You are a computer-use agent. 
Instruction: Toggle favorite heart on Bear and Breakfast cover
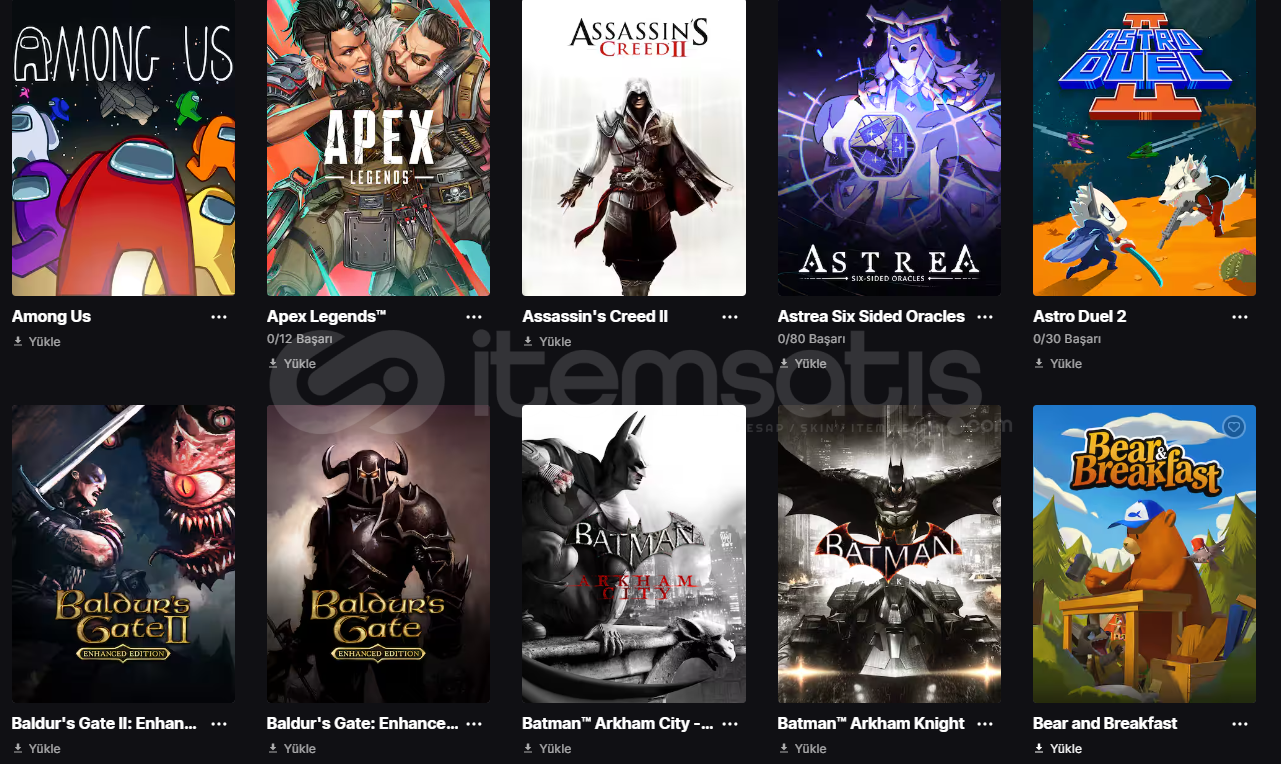(1234, 427)
